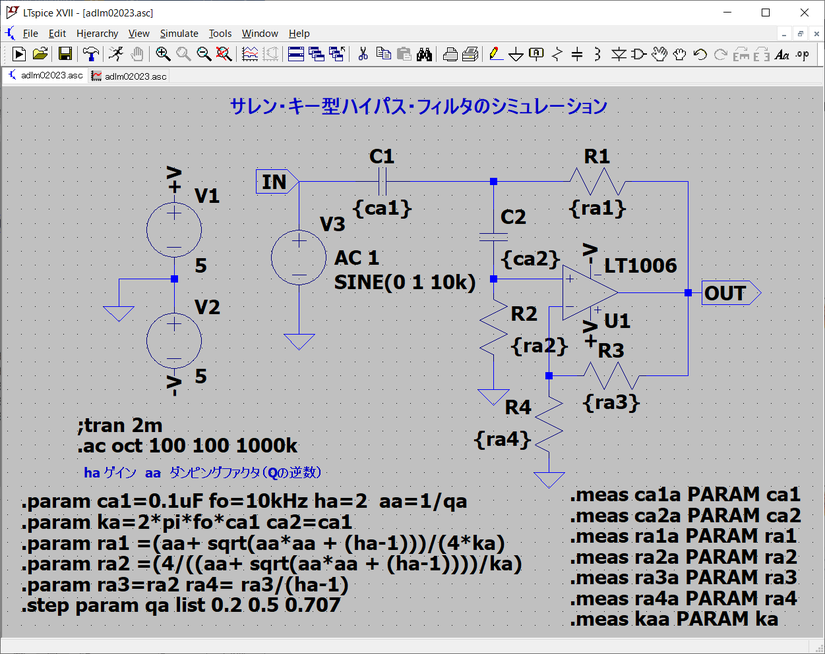
Task: Open the Control Panel hammer icon
Action: (x=91, y=54)
